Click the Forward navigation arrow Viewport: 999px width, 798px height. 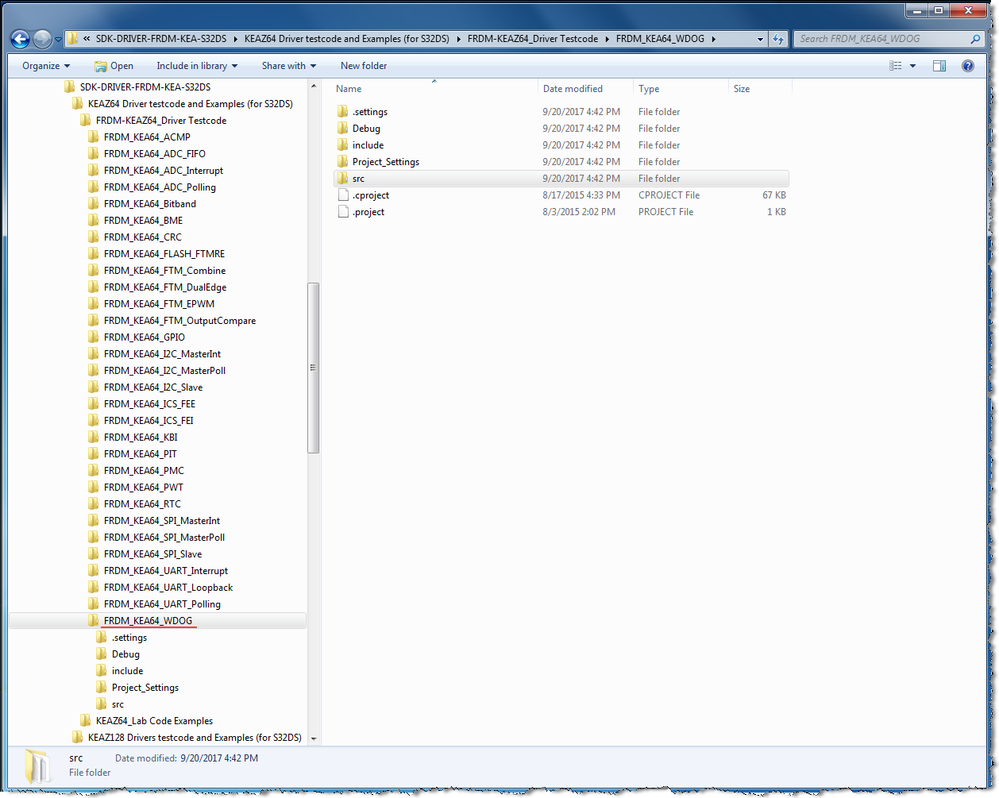41,38
